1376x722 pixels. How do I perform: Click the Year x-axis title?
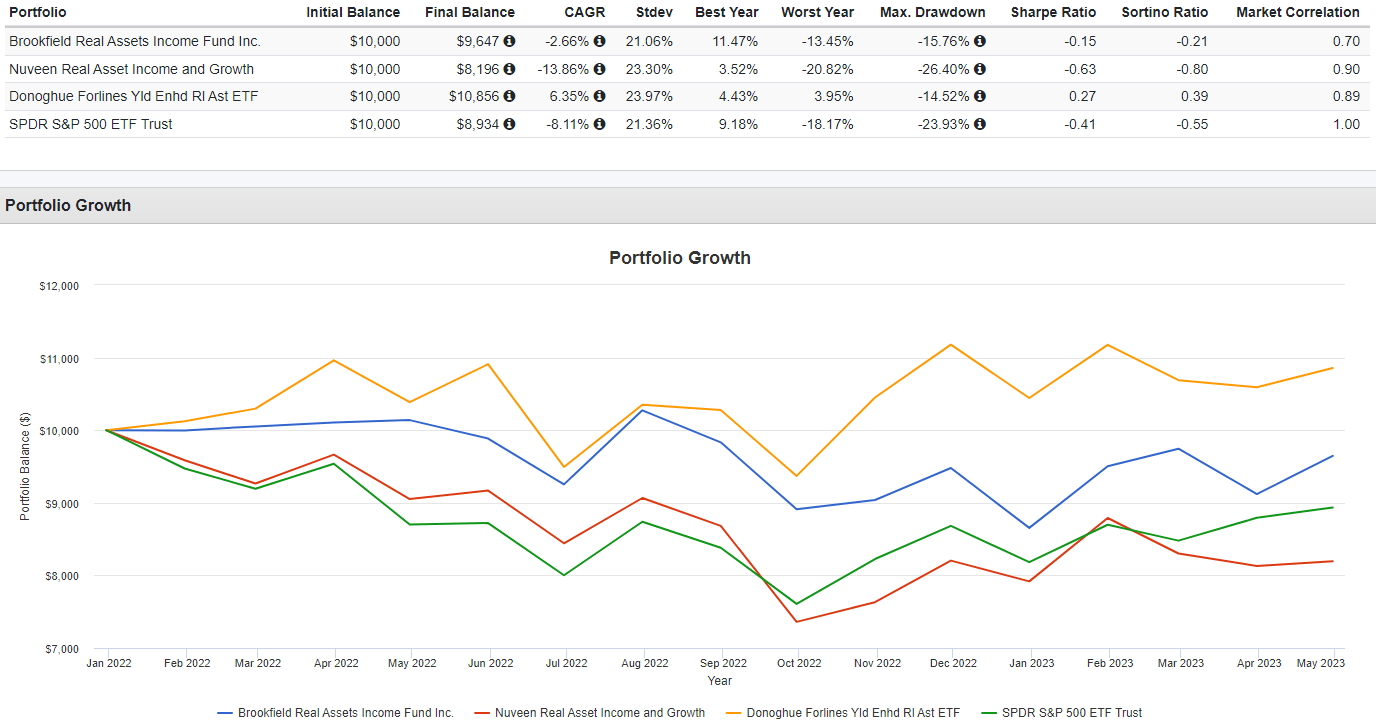pyautogui.click(x=719, y=680)
